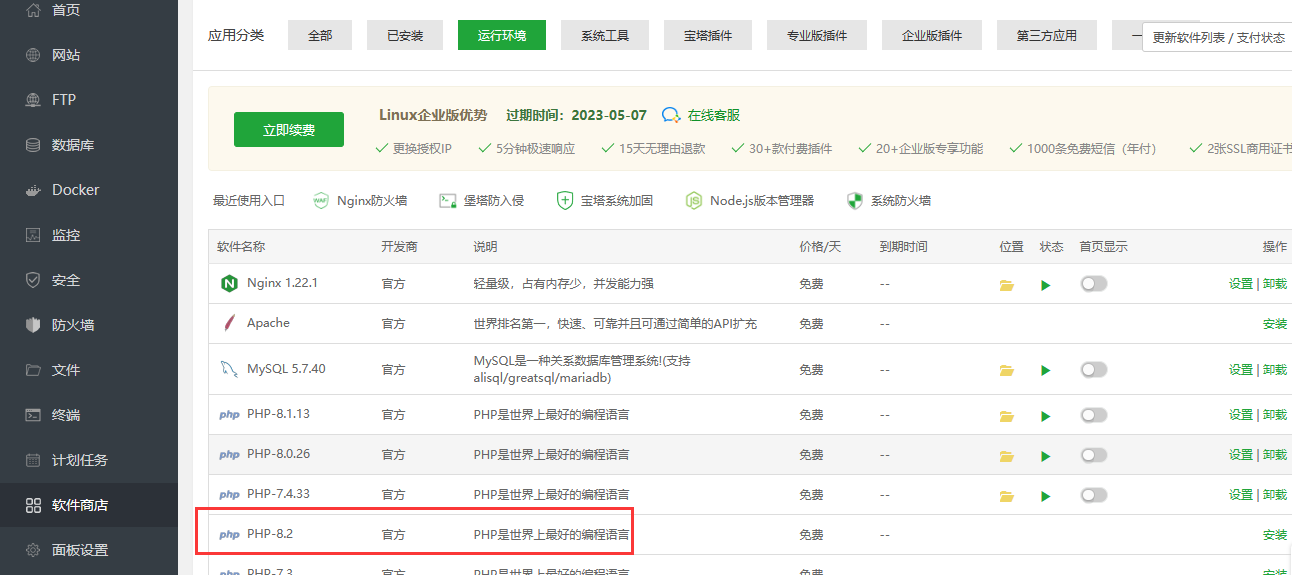
Task: Click 设置 for PHP-8.0.26
Action: click(1241, 454)
